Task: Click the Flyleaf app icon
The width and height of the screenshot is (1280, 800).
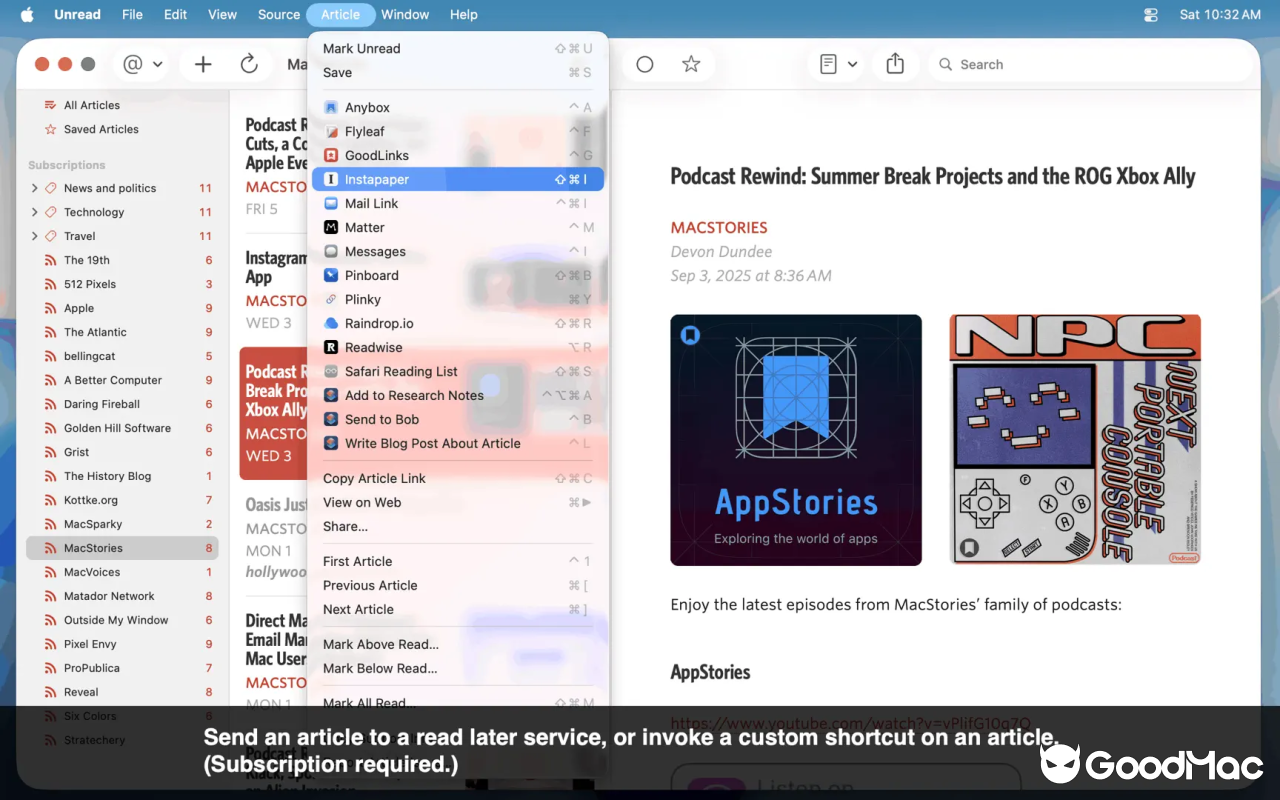Action: pos(331,131)
